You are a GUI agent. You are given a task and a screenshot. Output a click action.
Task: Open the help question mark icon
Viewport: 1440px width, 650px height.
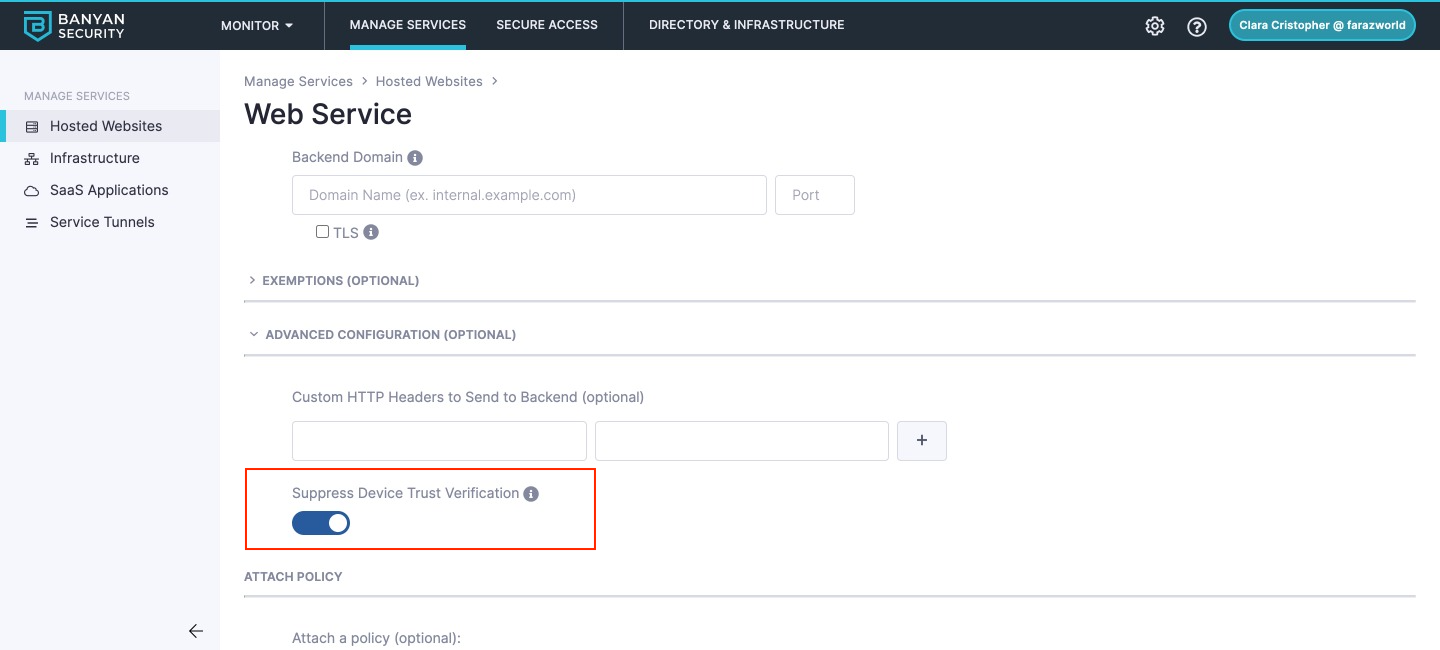[1197, 26]
